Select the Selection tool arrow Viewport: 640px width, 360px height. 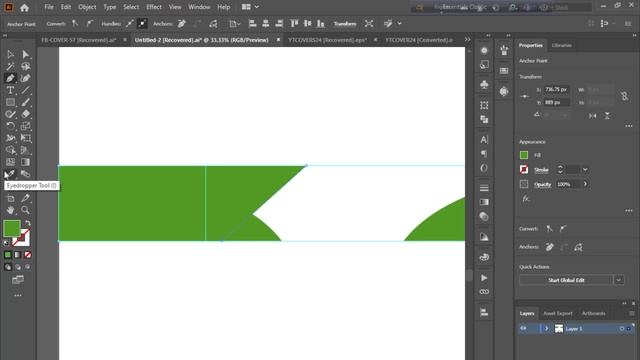click(x=11, y=54)
